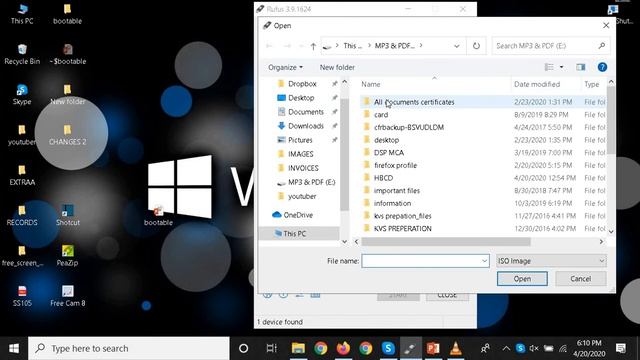Open CHANGES 2 folder on desktop

coord(68,135)
